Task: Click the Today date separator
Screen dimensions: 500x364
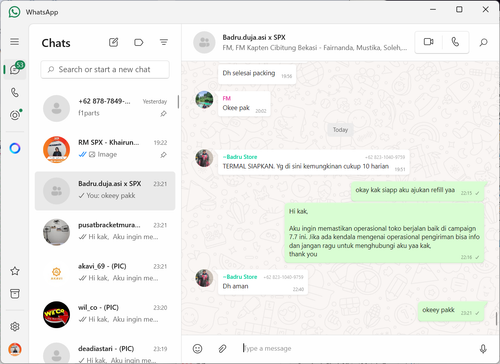Action: click(340, 130)
